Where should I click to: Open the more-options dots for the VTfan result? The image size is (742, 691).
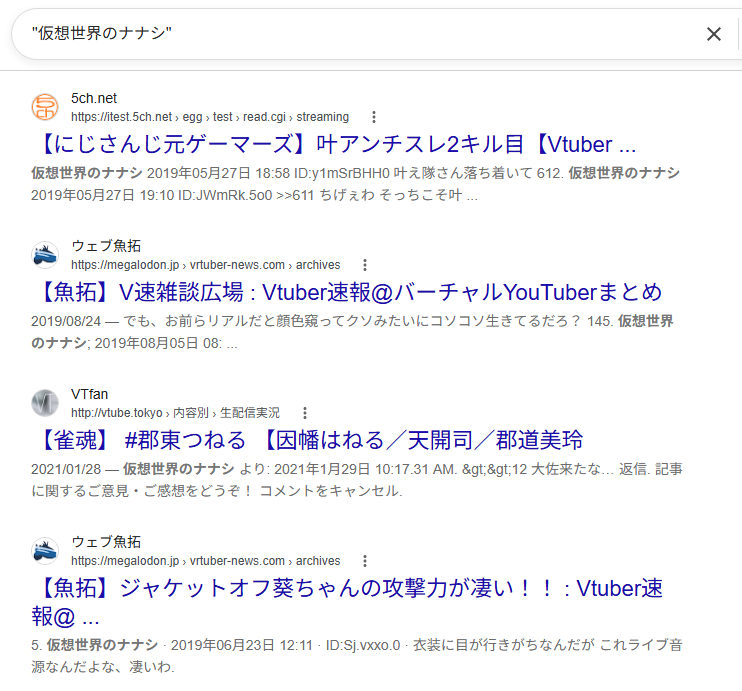305,413
